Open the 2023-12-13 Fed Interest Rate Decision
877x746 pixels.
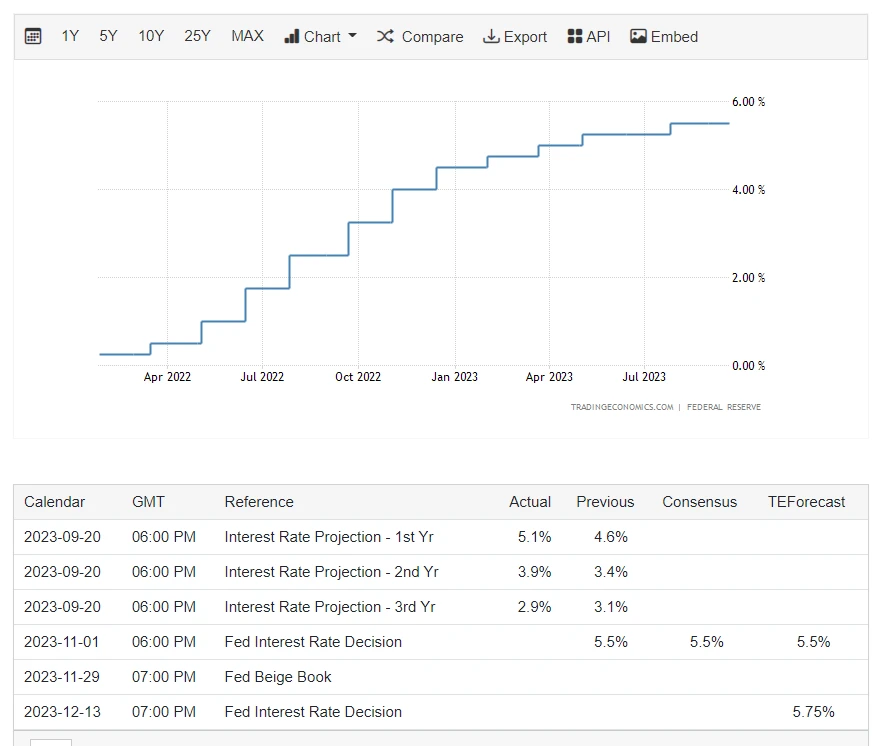(313, 712)
